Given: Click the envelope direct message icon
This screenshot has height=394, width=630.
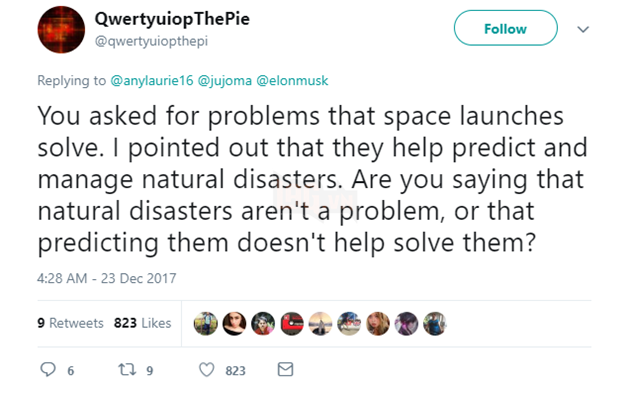Looking at the screenshot, I should (285, 369).
